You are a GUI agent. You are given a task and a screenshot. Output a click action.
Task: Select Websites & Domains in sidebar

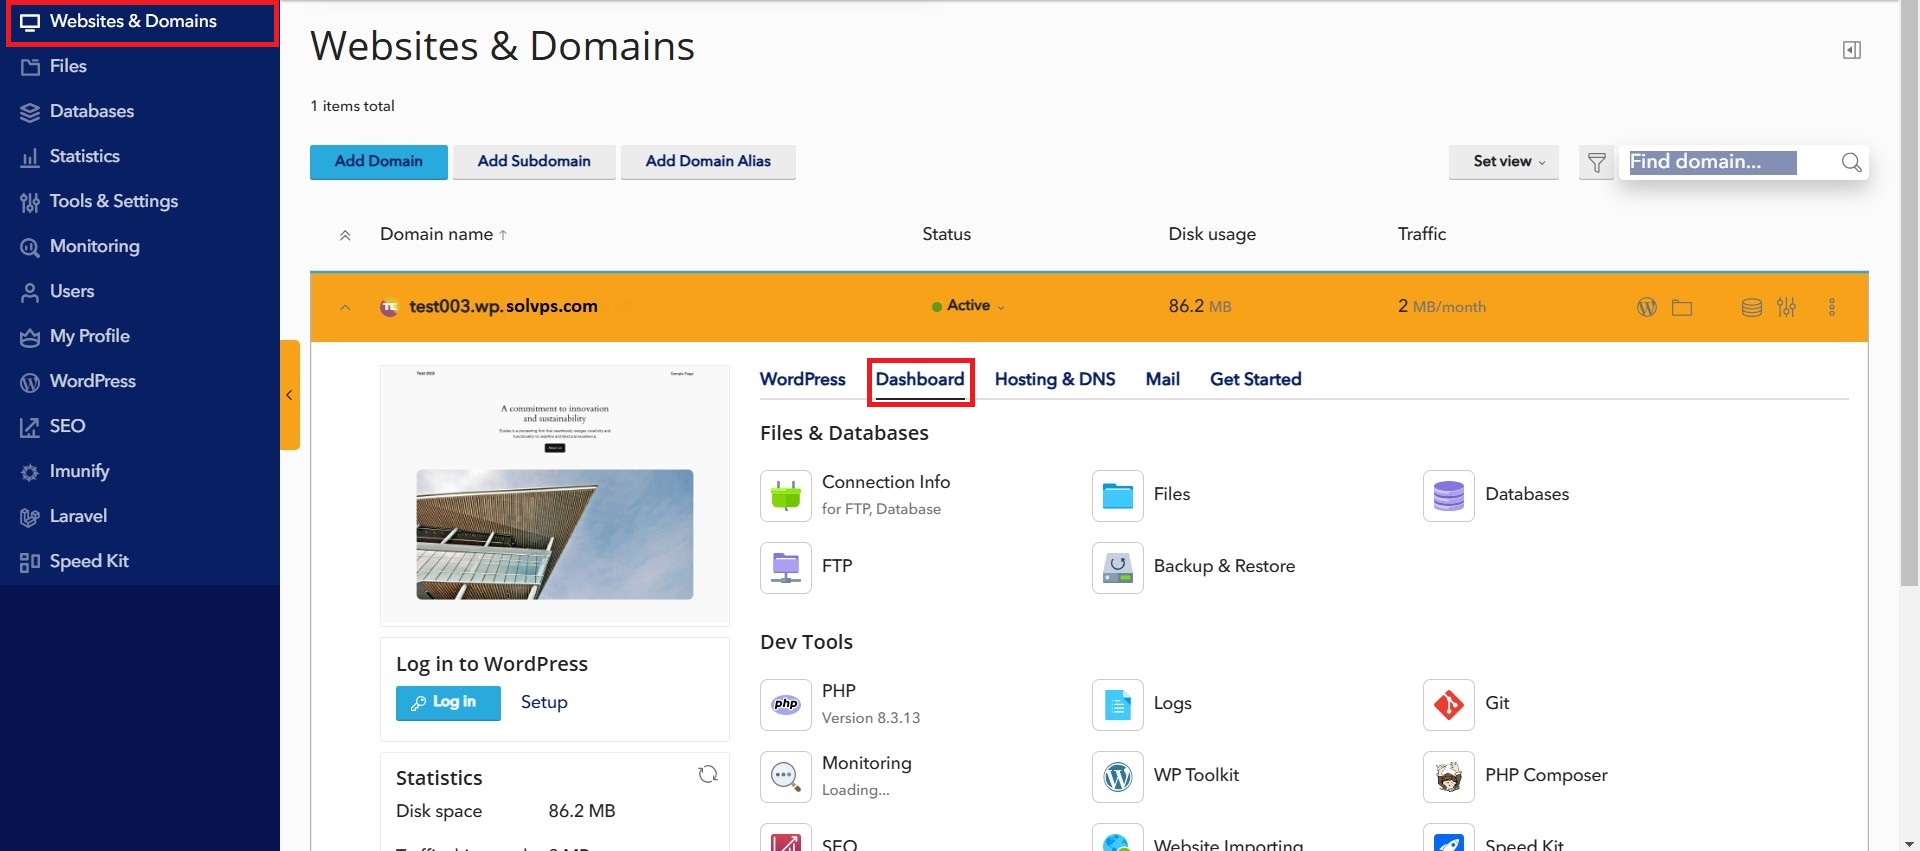142,22
